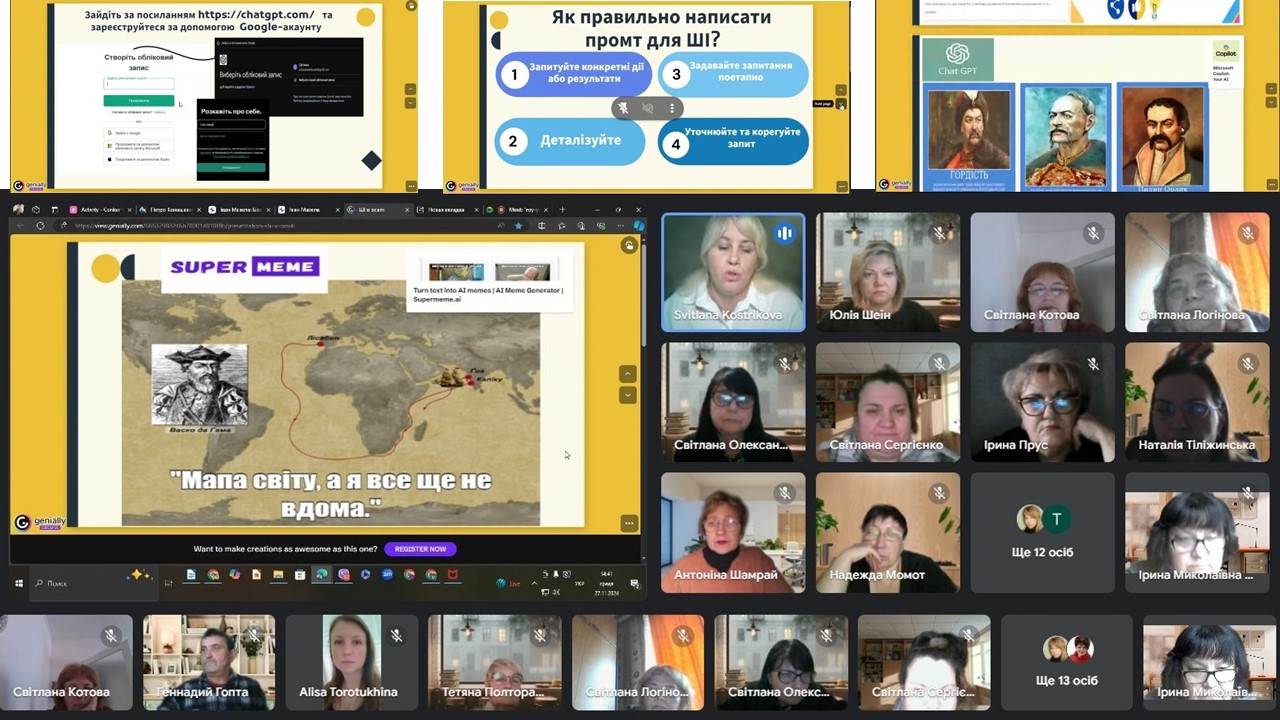Click the Windows Start button
Screen dimensions: 1280x720
[19, 582]
